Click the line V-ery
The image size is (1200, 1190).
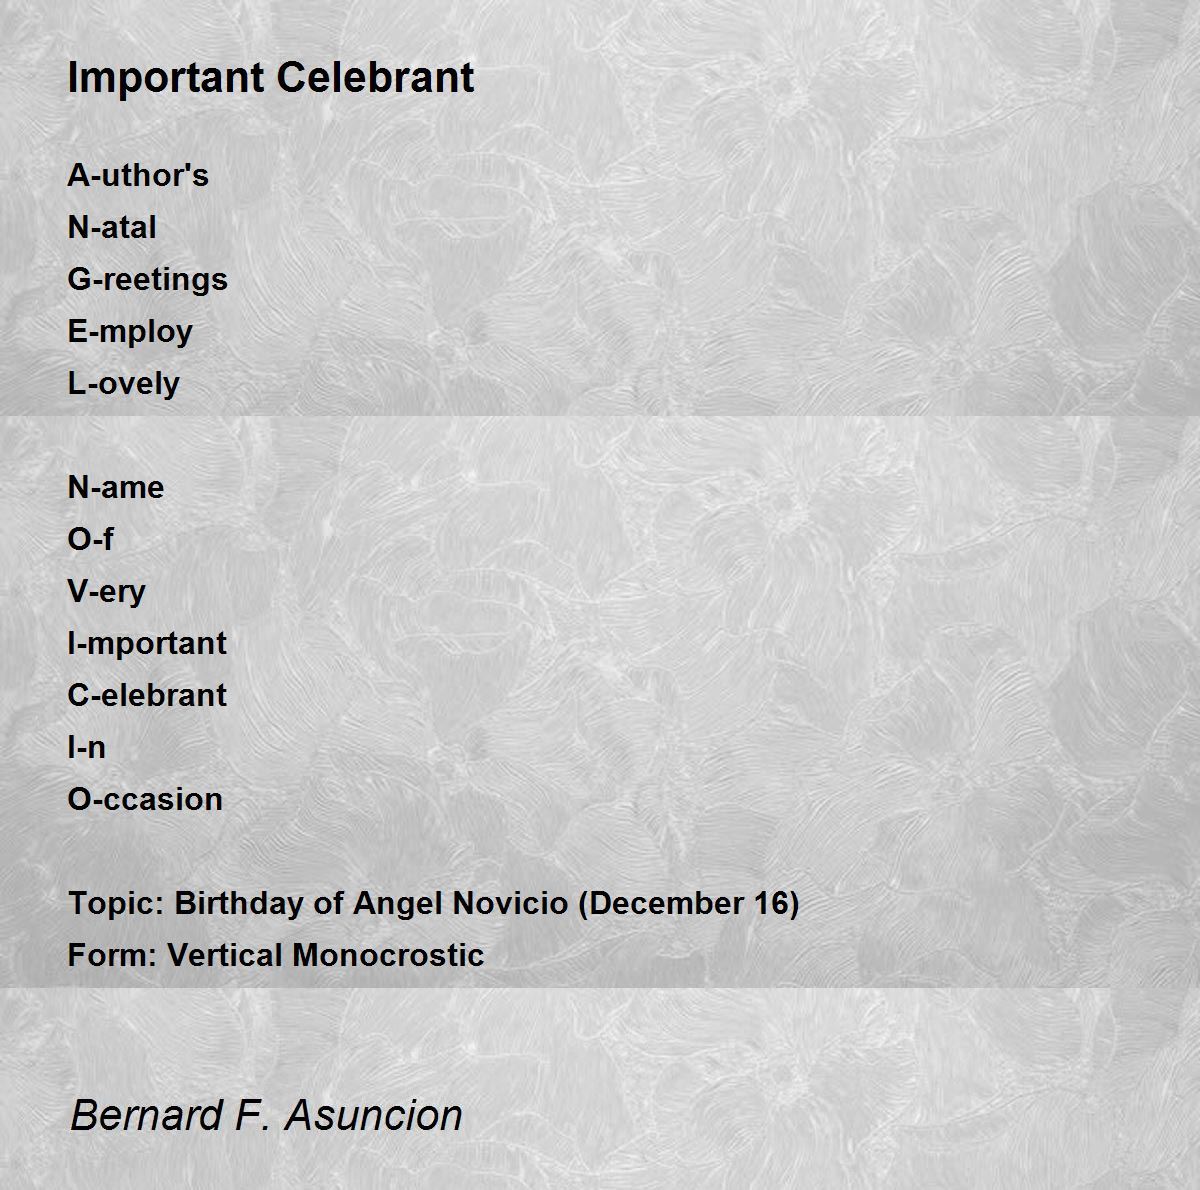[x=106, y=591]
